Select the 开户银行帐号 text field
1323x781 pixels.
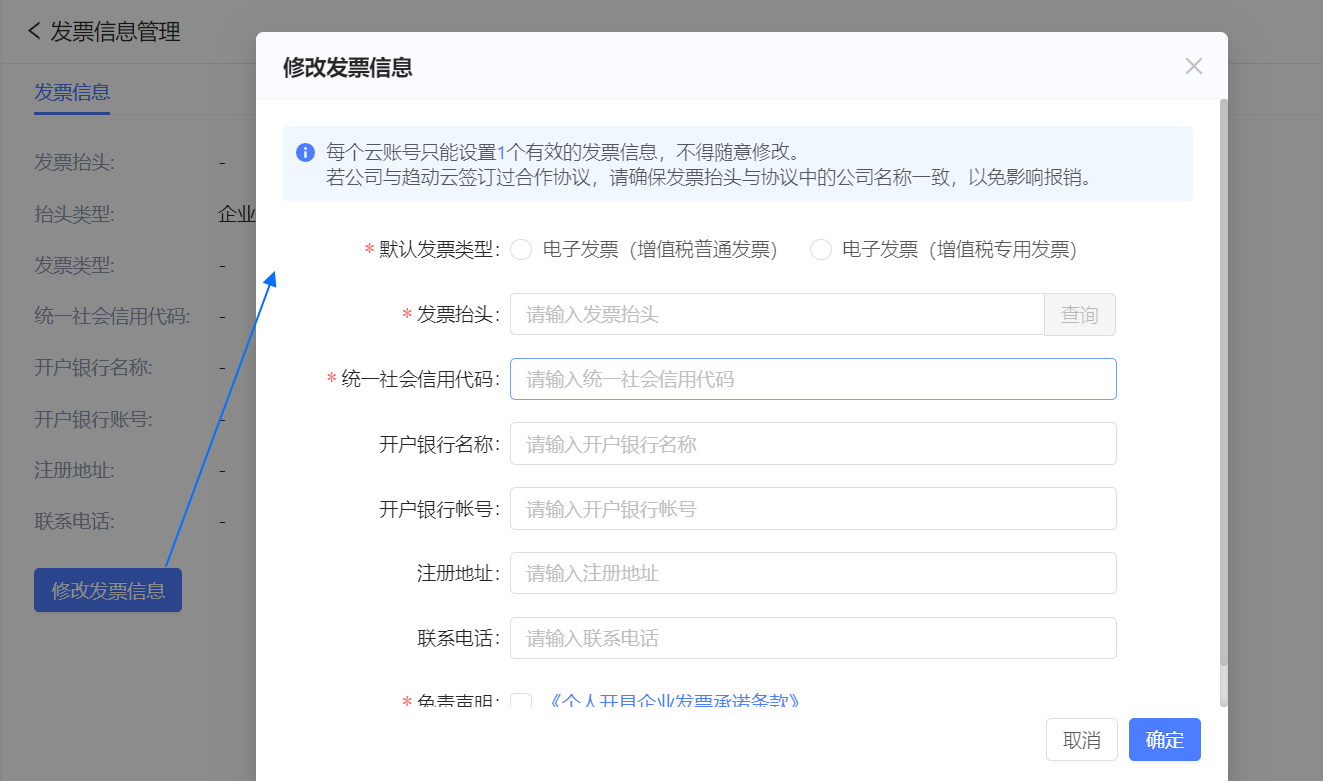(x=812, y=509)
